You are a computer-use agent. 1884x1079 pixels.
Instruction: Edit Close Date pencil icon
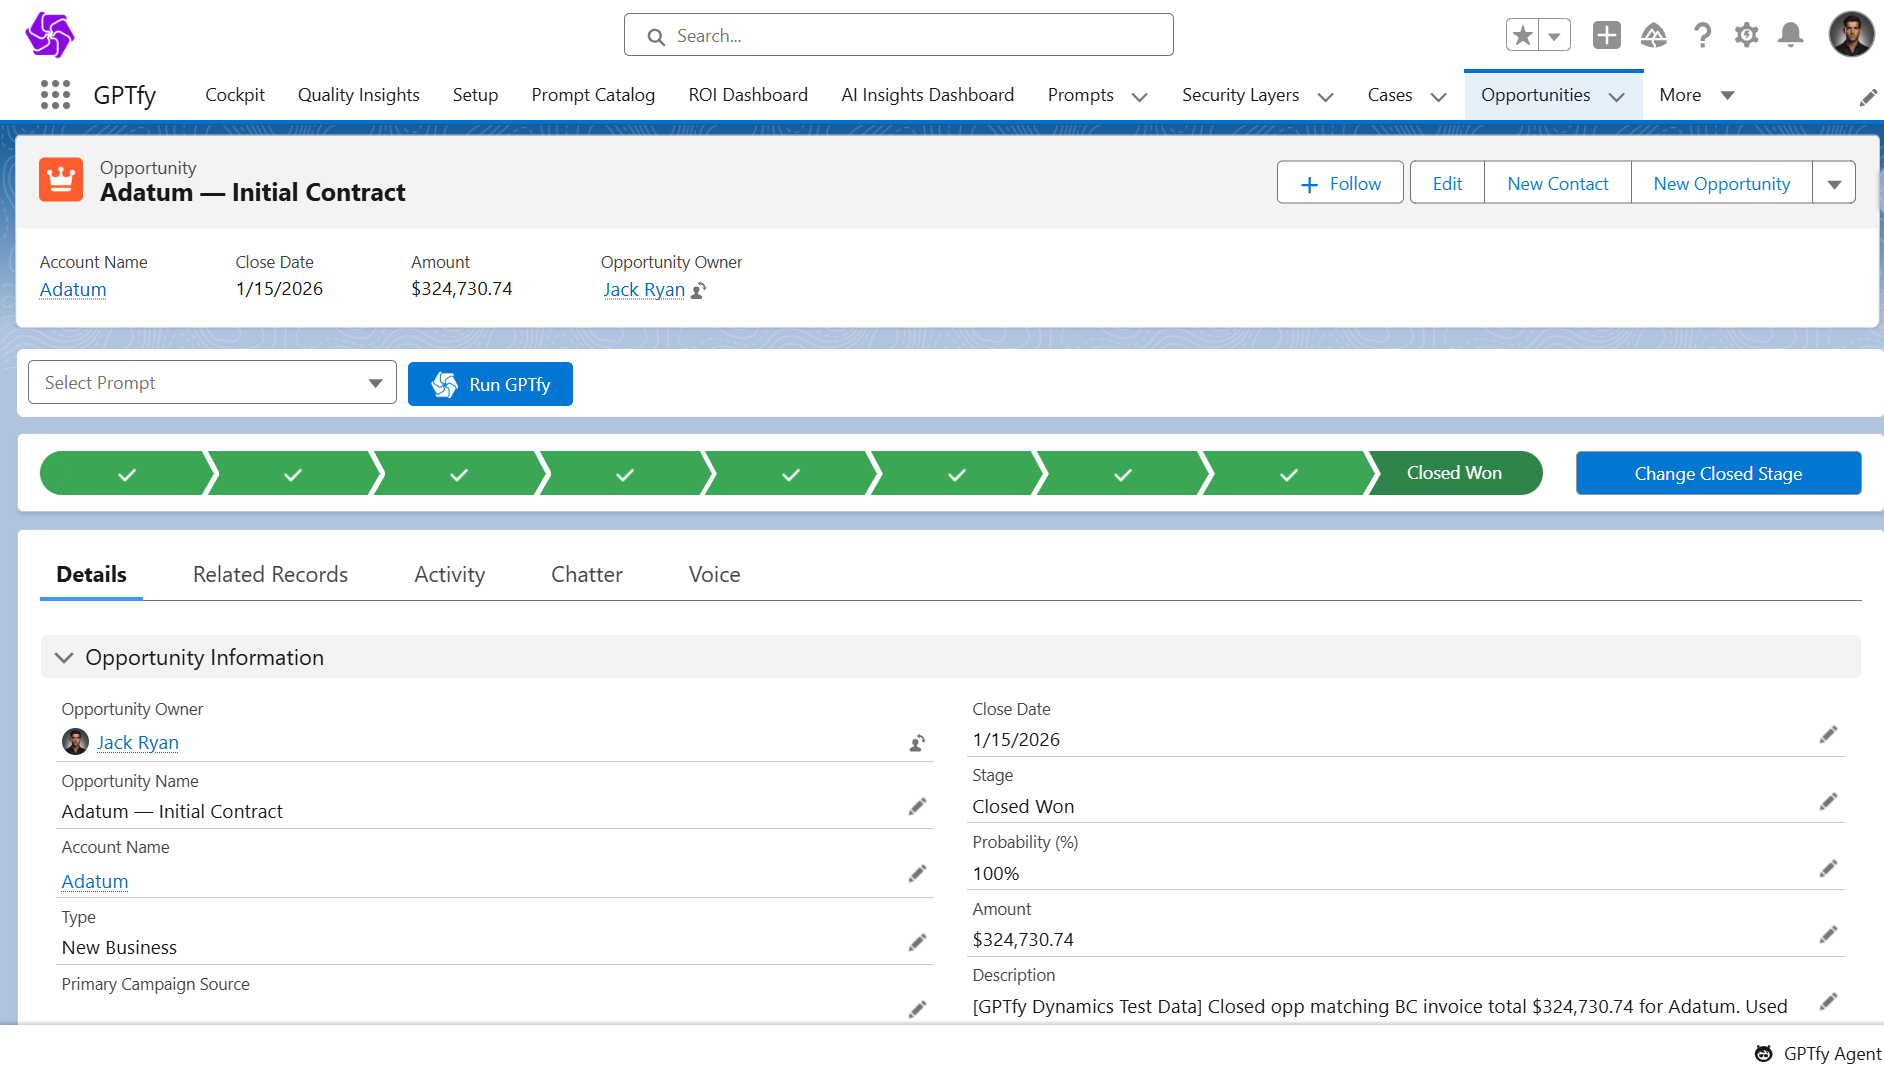click(1828, 735)
